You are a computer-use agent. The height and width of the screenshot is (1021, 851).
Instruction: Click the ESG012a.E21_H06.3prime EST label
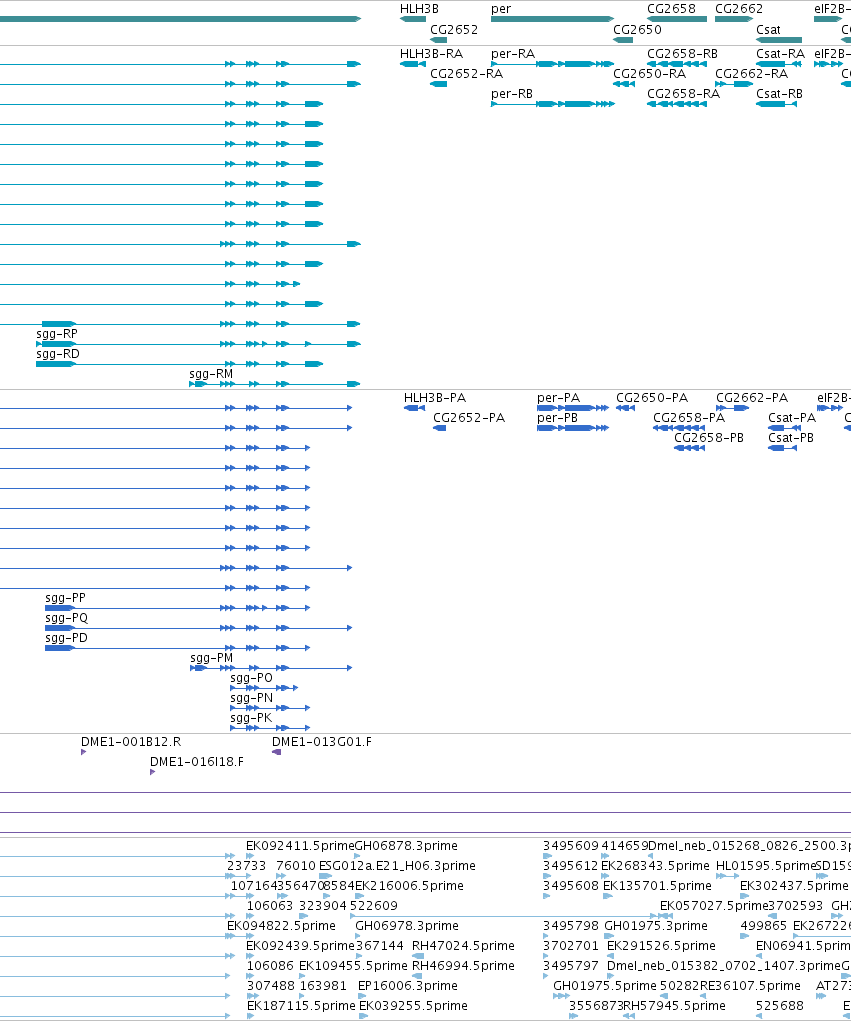point(397,866)
